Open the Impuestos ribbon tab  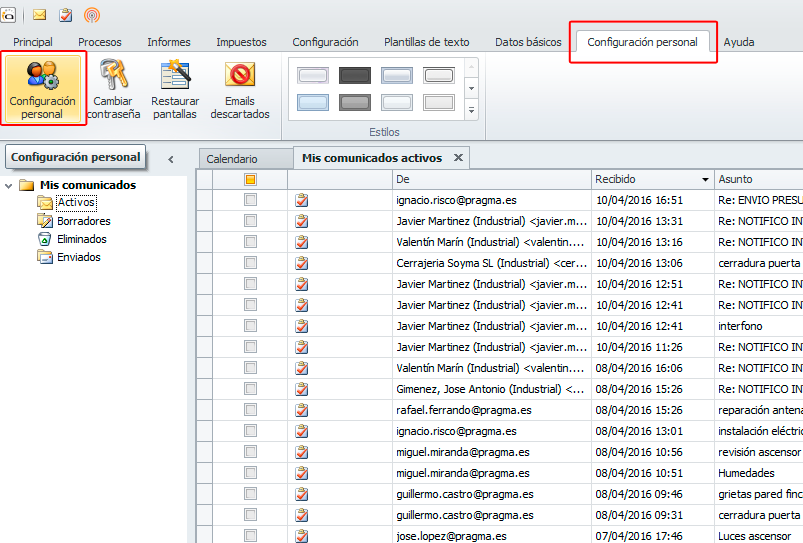click(241, 42)
